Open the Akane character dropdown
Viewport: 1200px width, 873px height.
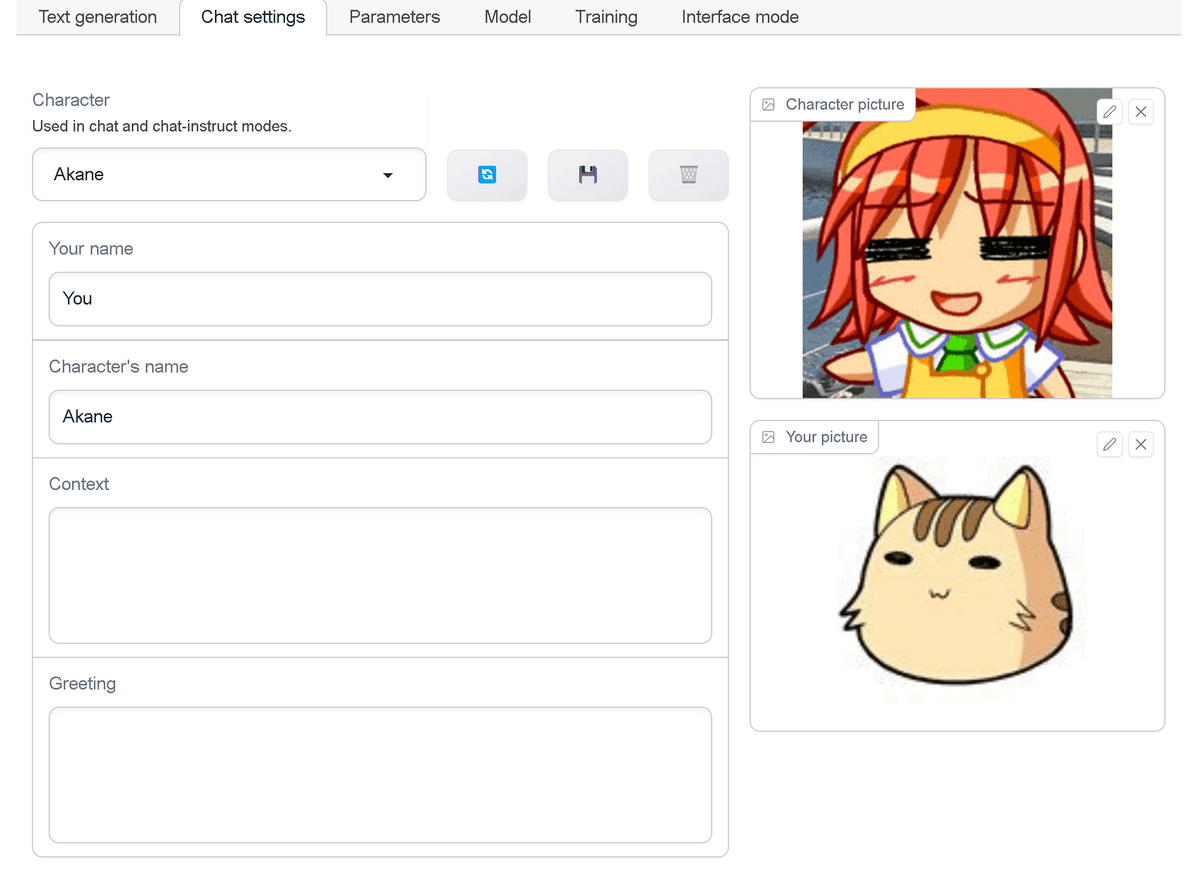229,175
